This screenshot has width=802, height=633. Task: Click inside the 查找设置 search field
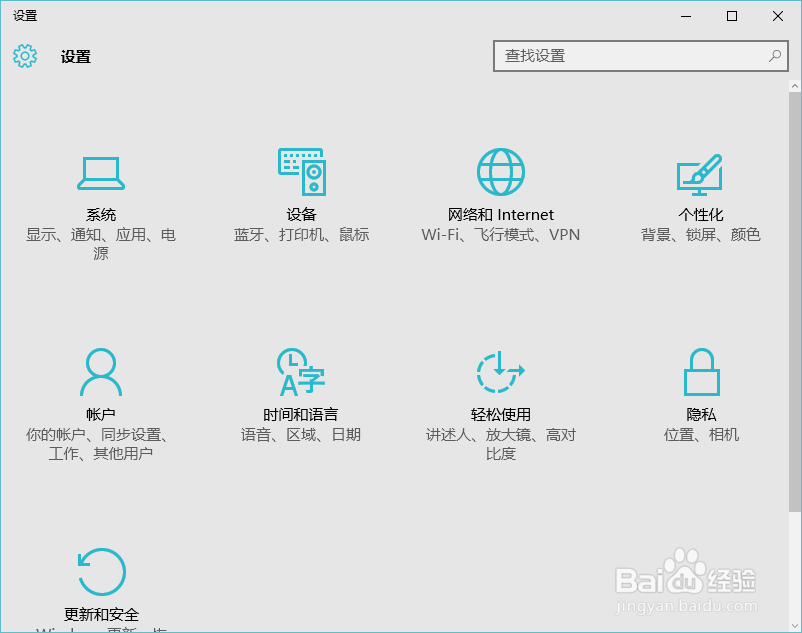pyautogui.click(x=620, y=56)
